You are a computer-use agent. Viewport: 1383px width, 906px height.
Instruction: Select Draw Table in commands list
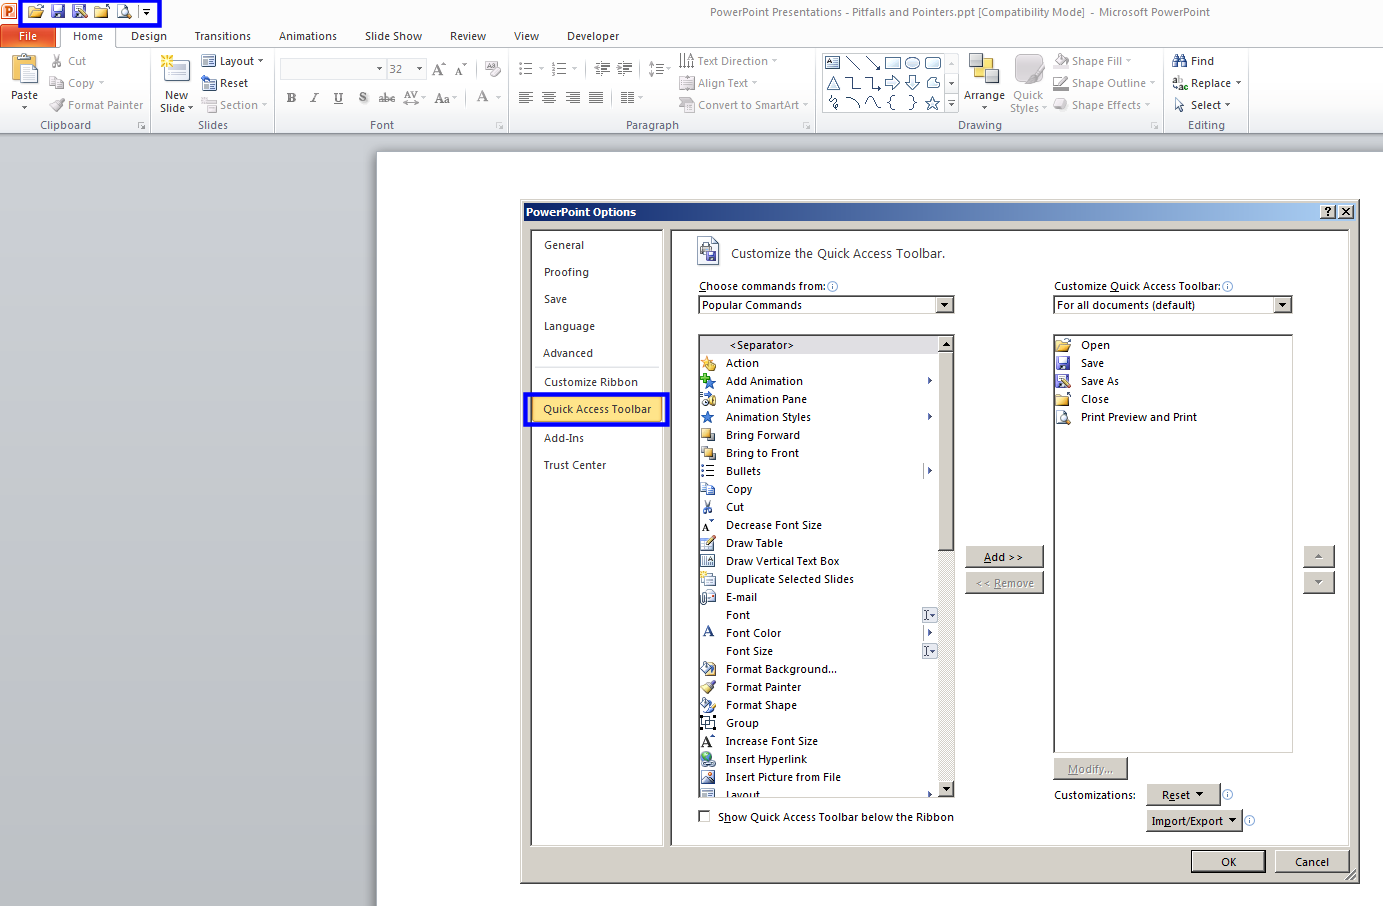tap(754, 543)
